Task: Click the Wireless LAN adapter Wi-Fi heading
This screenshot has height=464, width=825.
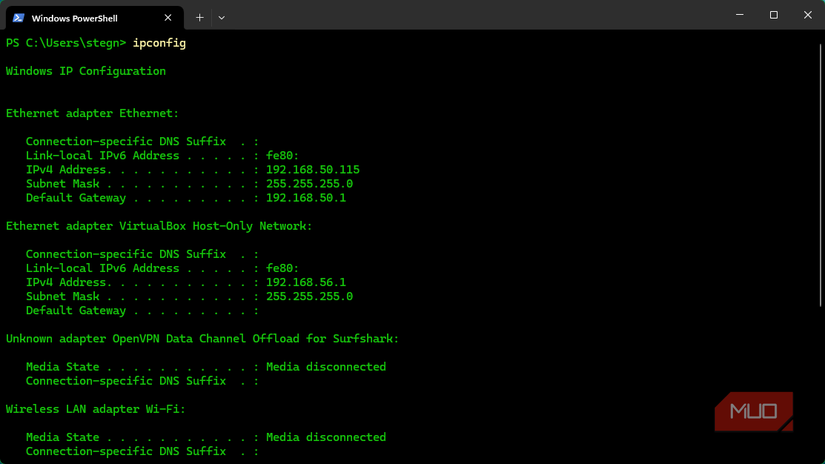Action: tap(96, 409)
